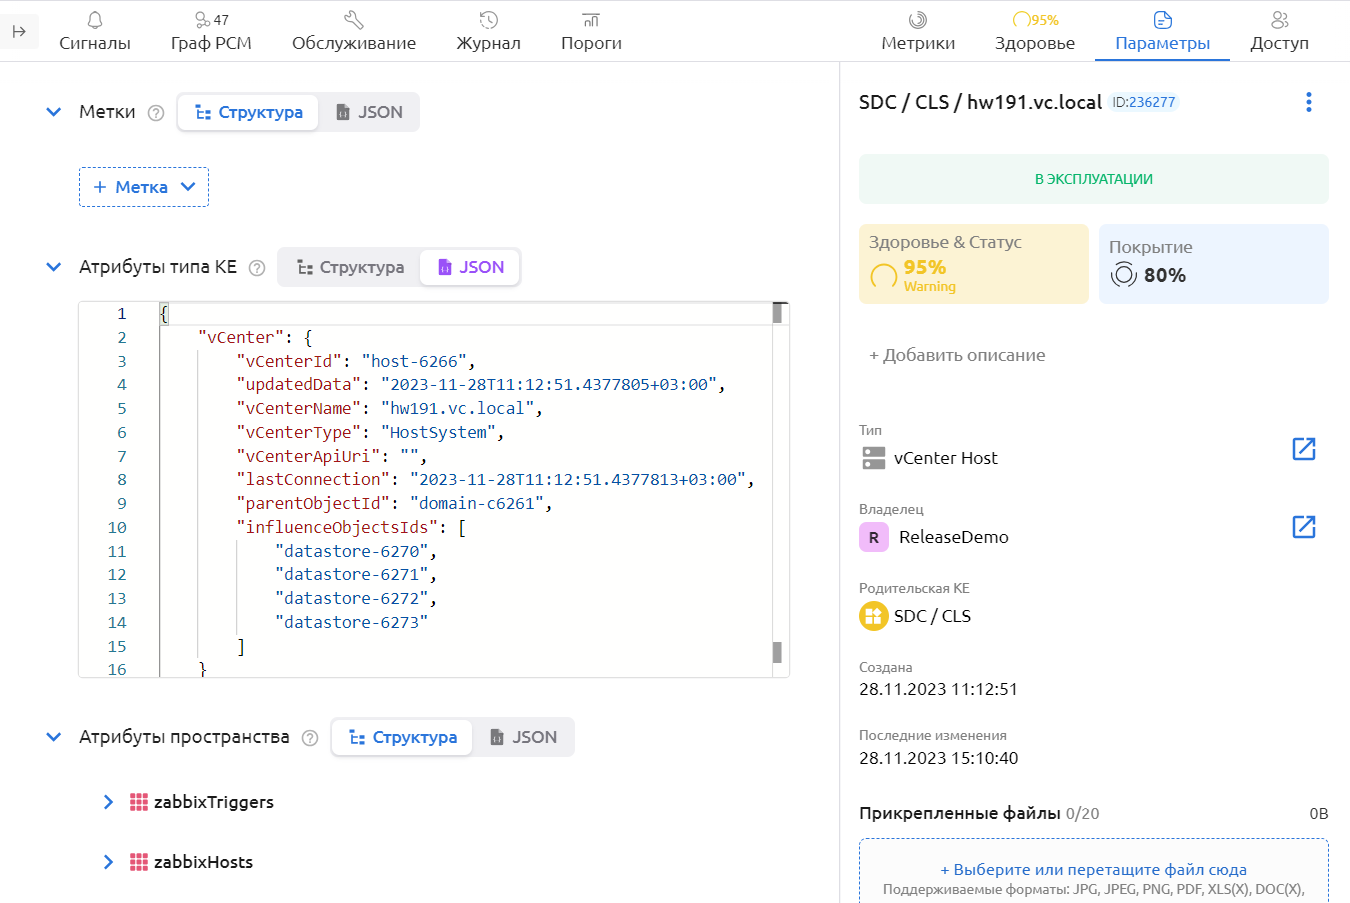Click help icon next to Атрибуты типа КЕ
This screenshot has width=1350, height=903.
[x=257, y=268]
